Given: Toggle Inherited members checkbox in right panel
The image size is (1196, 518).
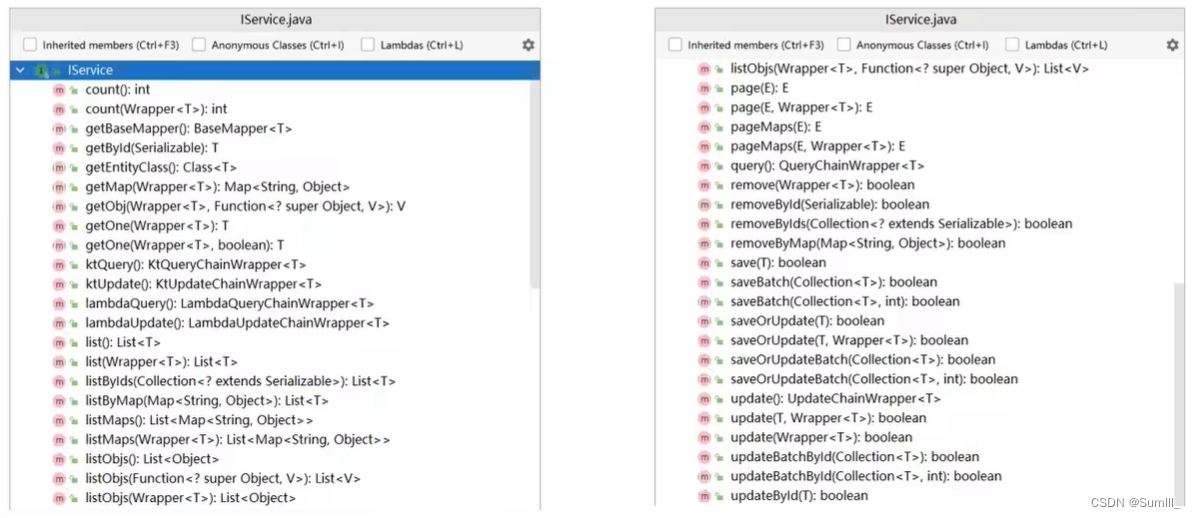Looking at the screenshot, I should click(x=675, y=45).
